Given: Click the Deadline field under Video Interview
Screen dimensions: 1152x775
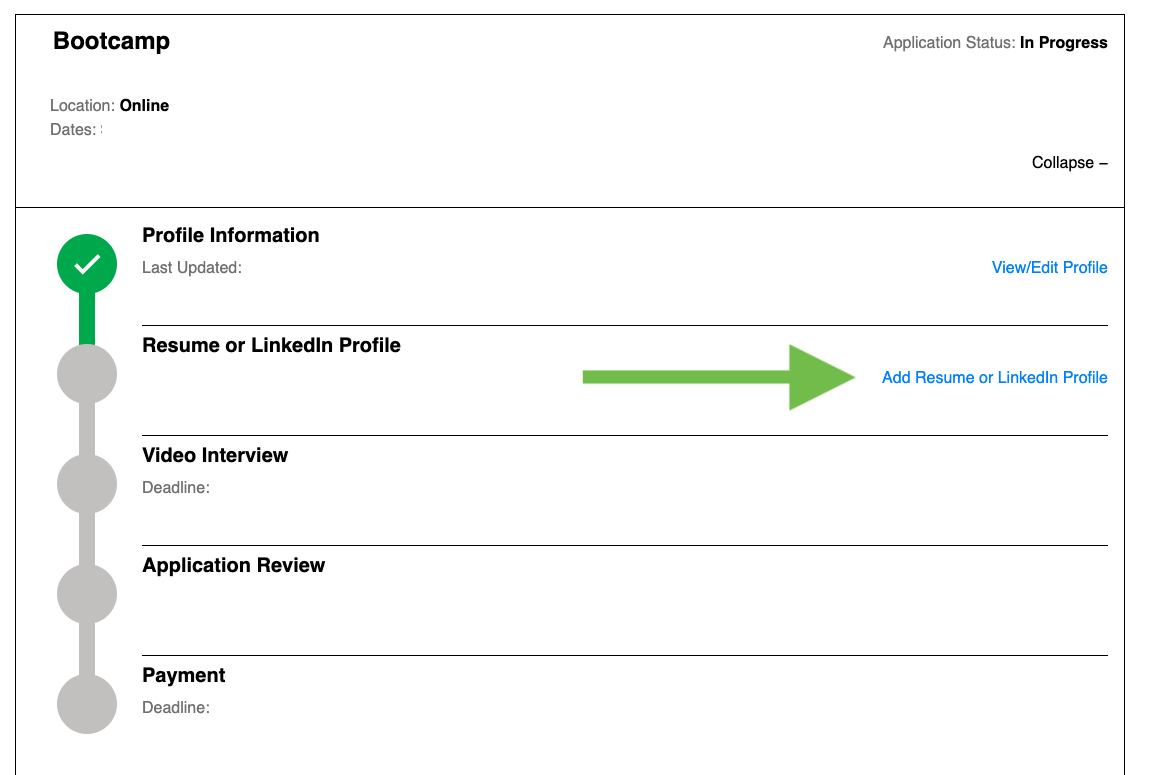Looking at the screenshot, I should [175, 487].
